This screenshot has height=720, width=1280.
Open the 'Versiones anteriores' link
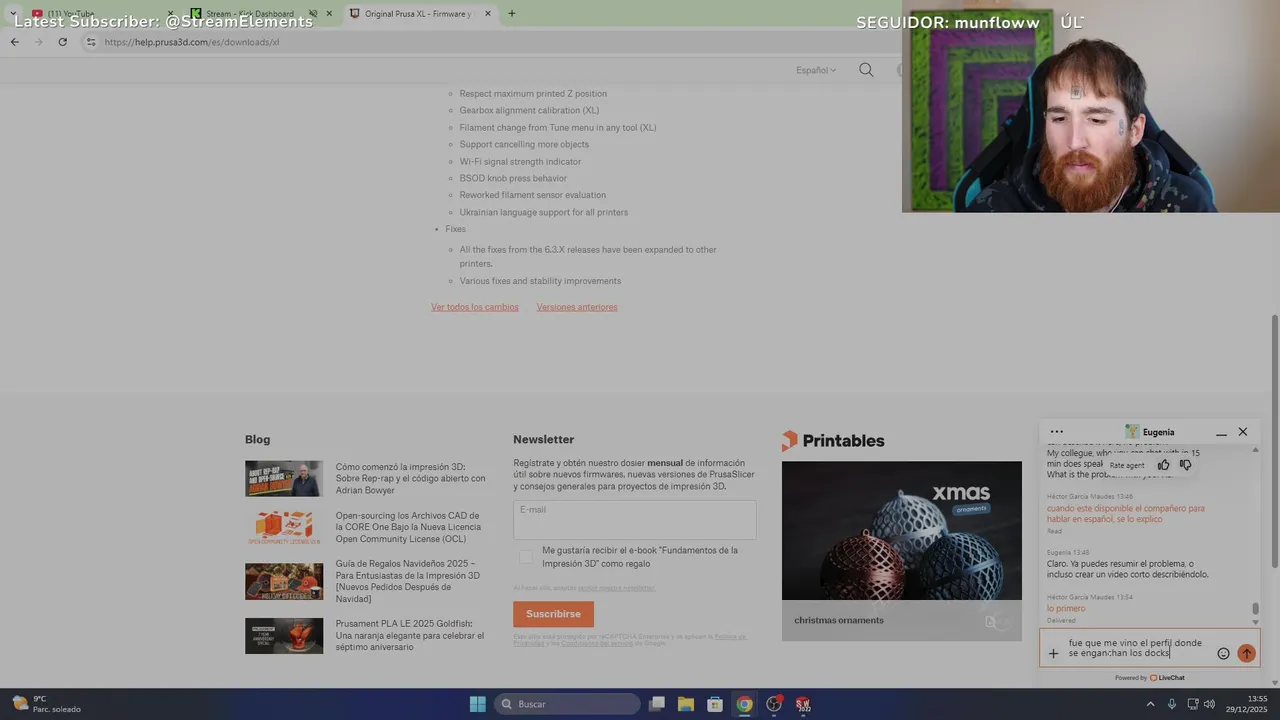577,307
